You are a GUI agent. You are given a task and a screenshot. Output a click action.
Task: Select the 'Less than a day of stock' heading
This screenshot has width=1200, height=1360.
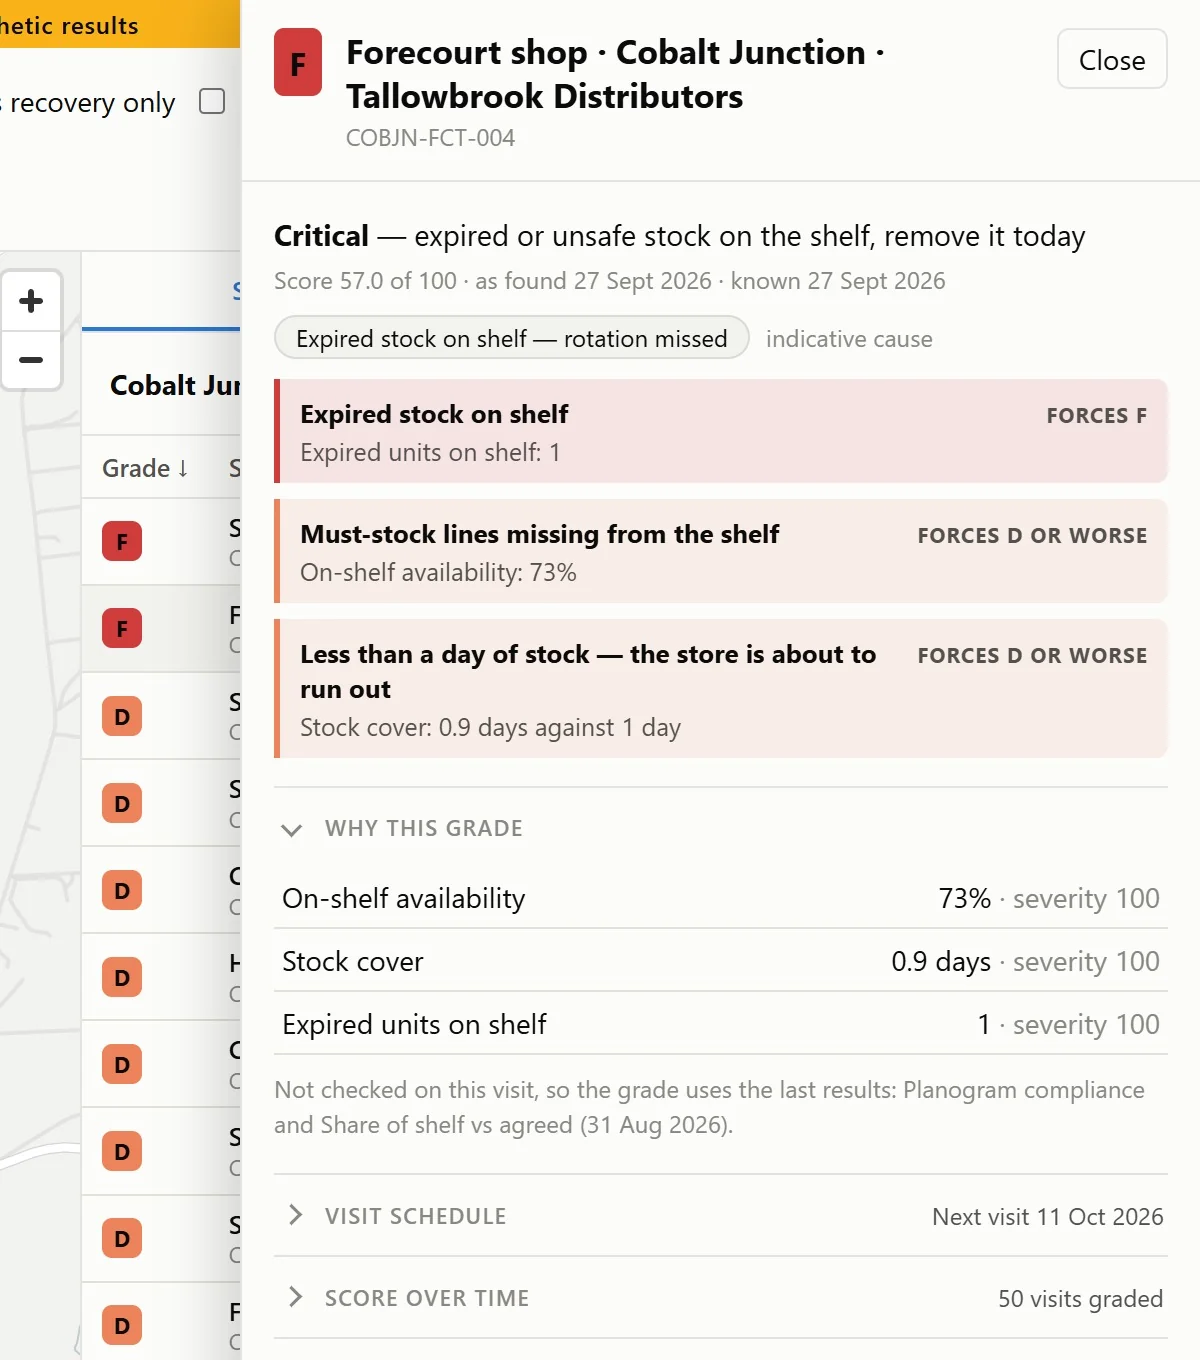(588, 672)
